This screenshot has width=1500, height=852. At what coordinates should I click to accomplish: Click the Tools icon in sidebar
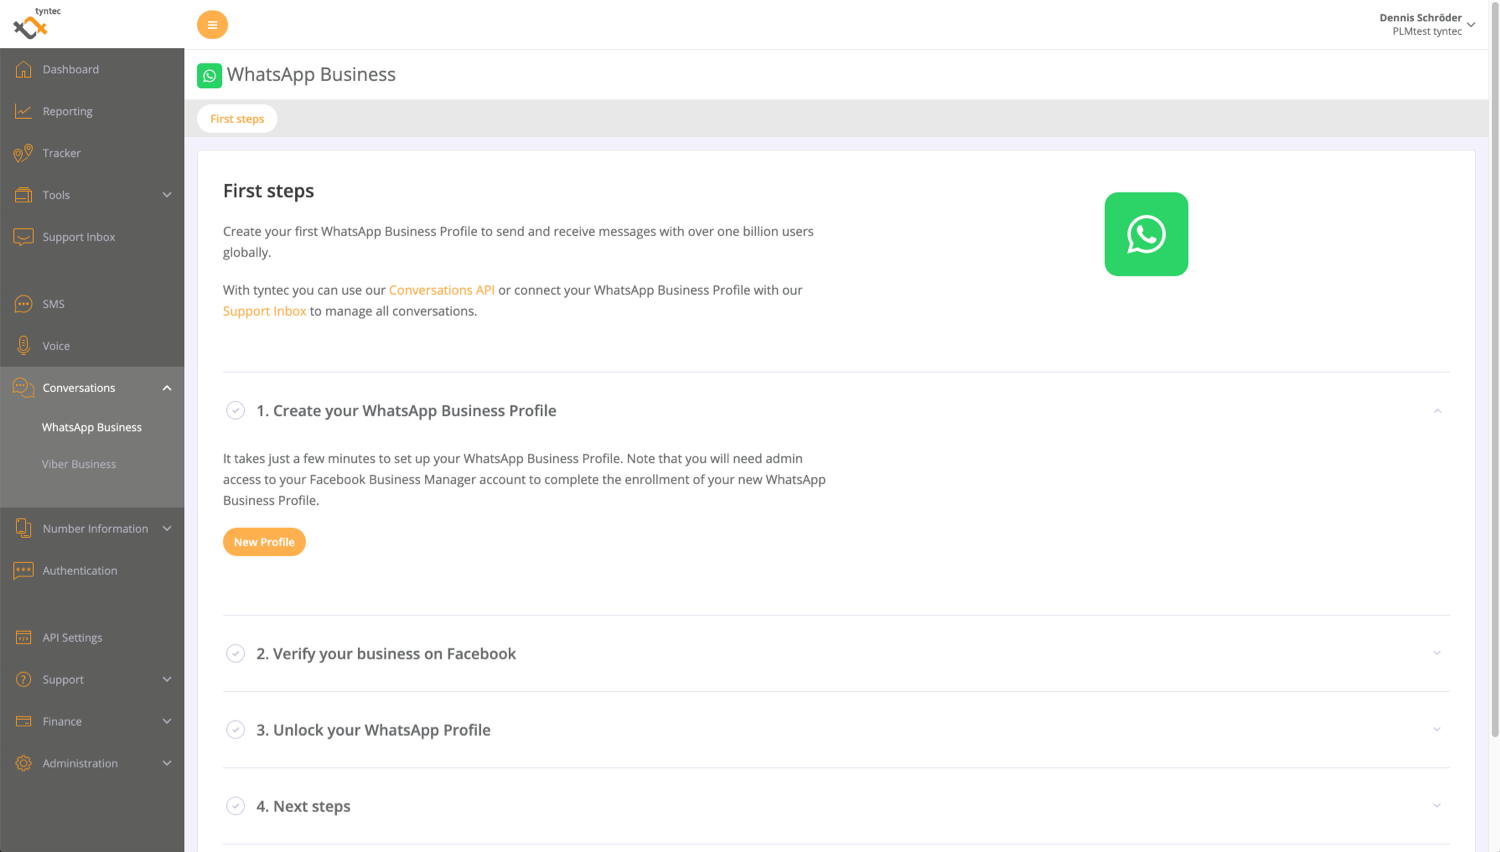pos(23,195)
